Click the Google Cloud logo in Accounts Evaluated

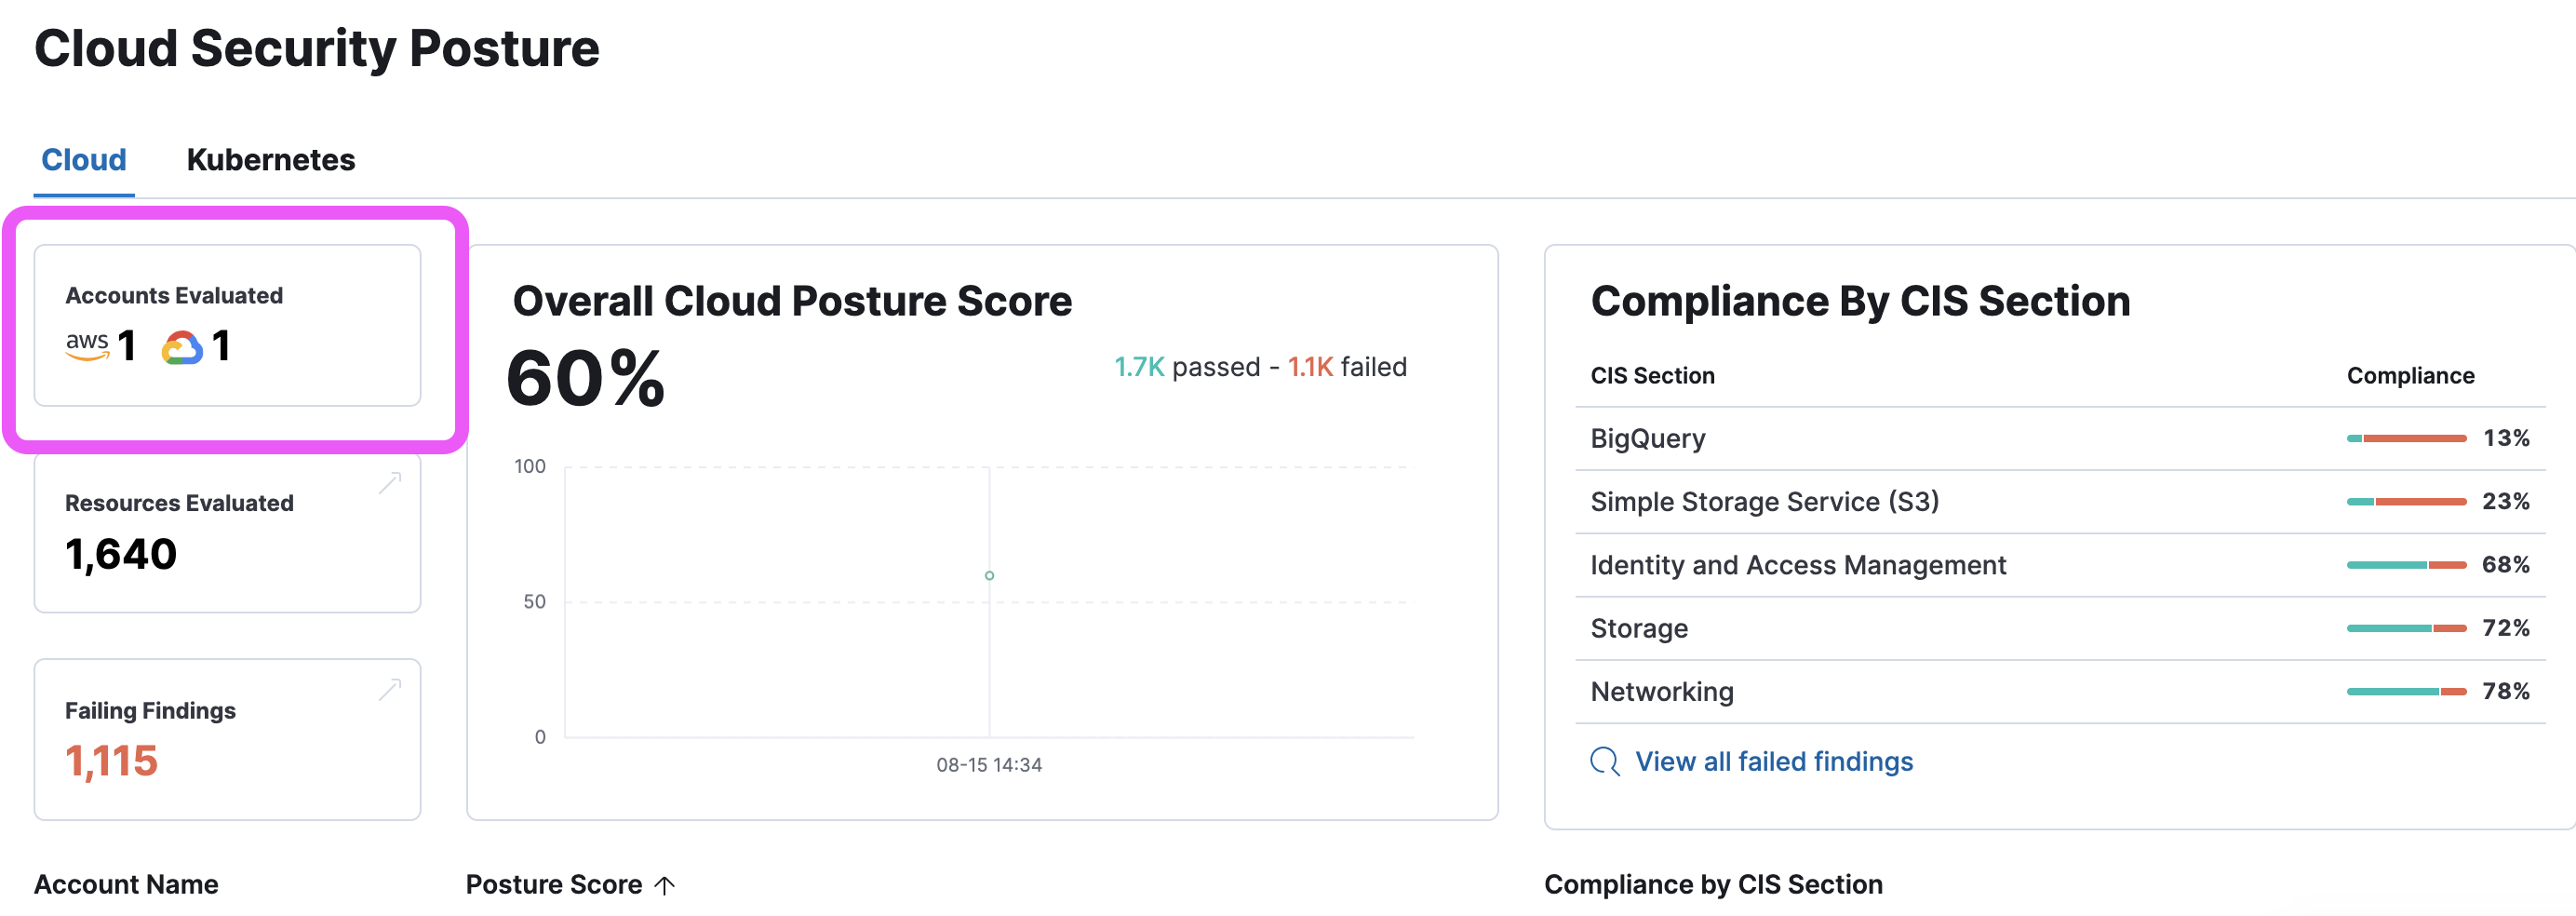coord(183,347)
